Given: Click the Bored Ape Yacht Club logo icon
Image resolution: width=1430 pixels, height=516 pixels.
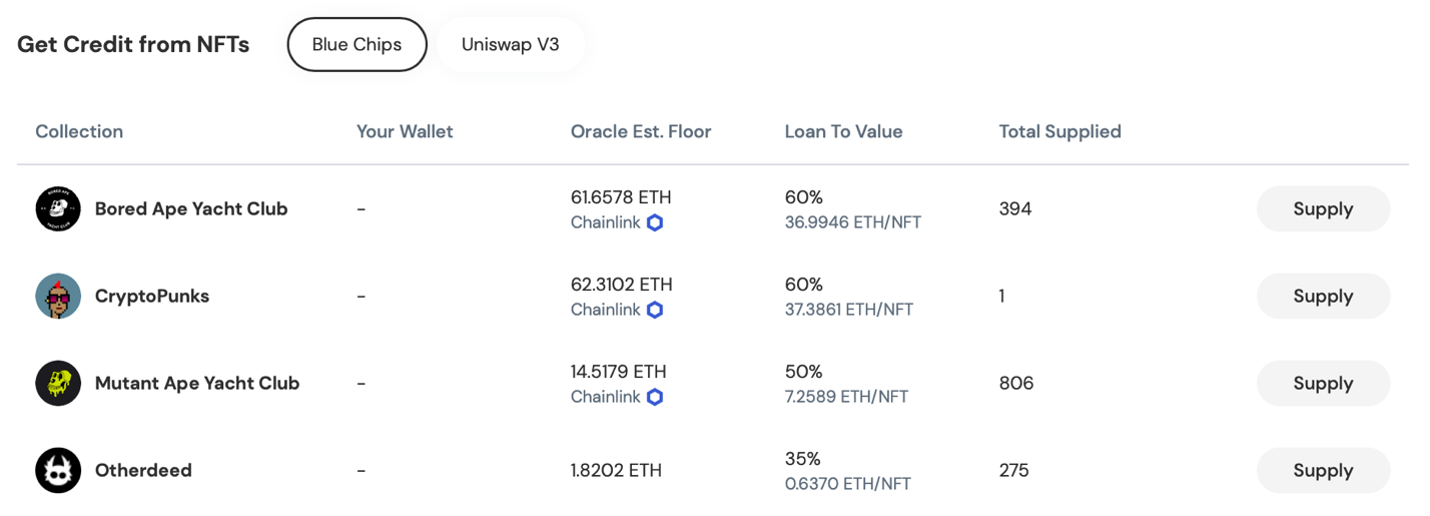Looking at the screenshot, I should 58,209.
